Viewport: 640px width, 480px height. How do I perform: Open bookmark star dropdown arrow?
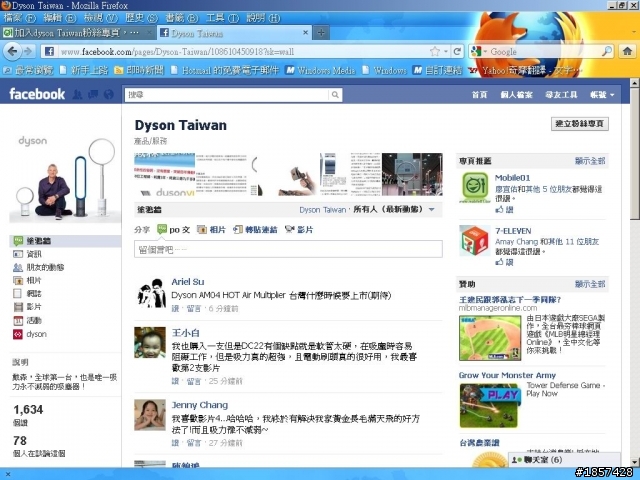pyautogui.click(x=446, y=51)
